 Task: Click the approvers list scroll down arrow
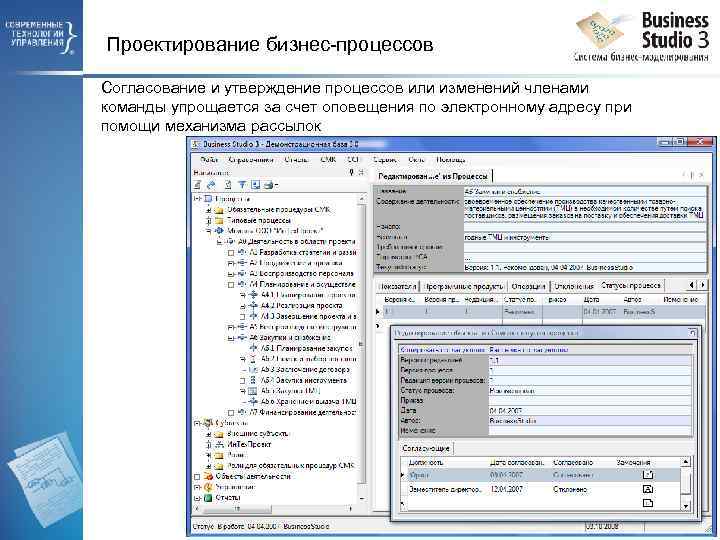685,506
